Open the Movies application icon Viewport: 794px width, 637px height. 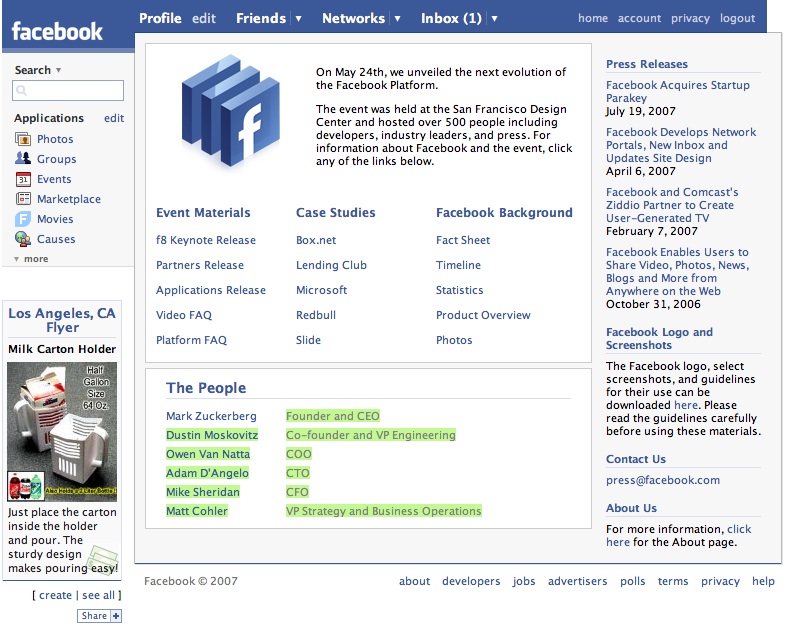point(23,219)
